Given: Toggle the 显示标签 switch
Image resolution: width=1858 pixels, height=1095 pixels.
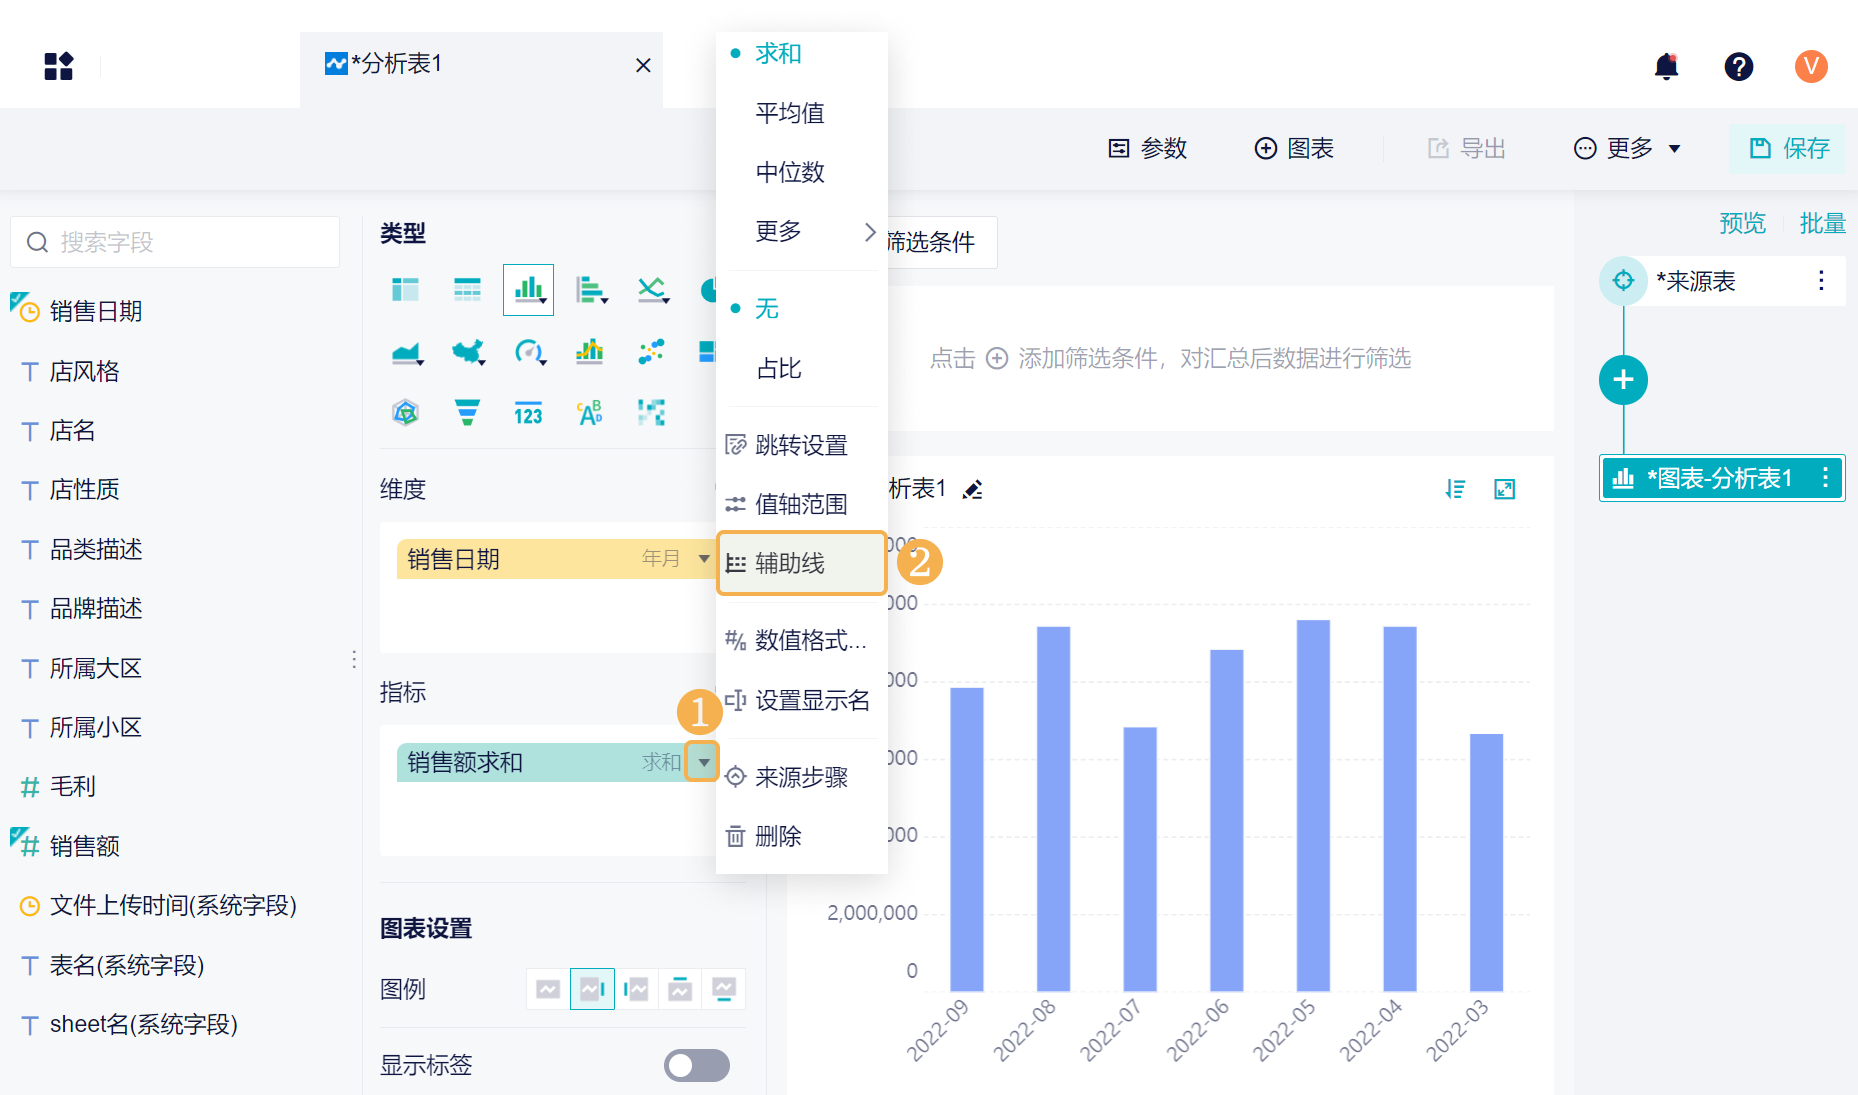Looking at the screenshot, I should coord(697,1065).
